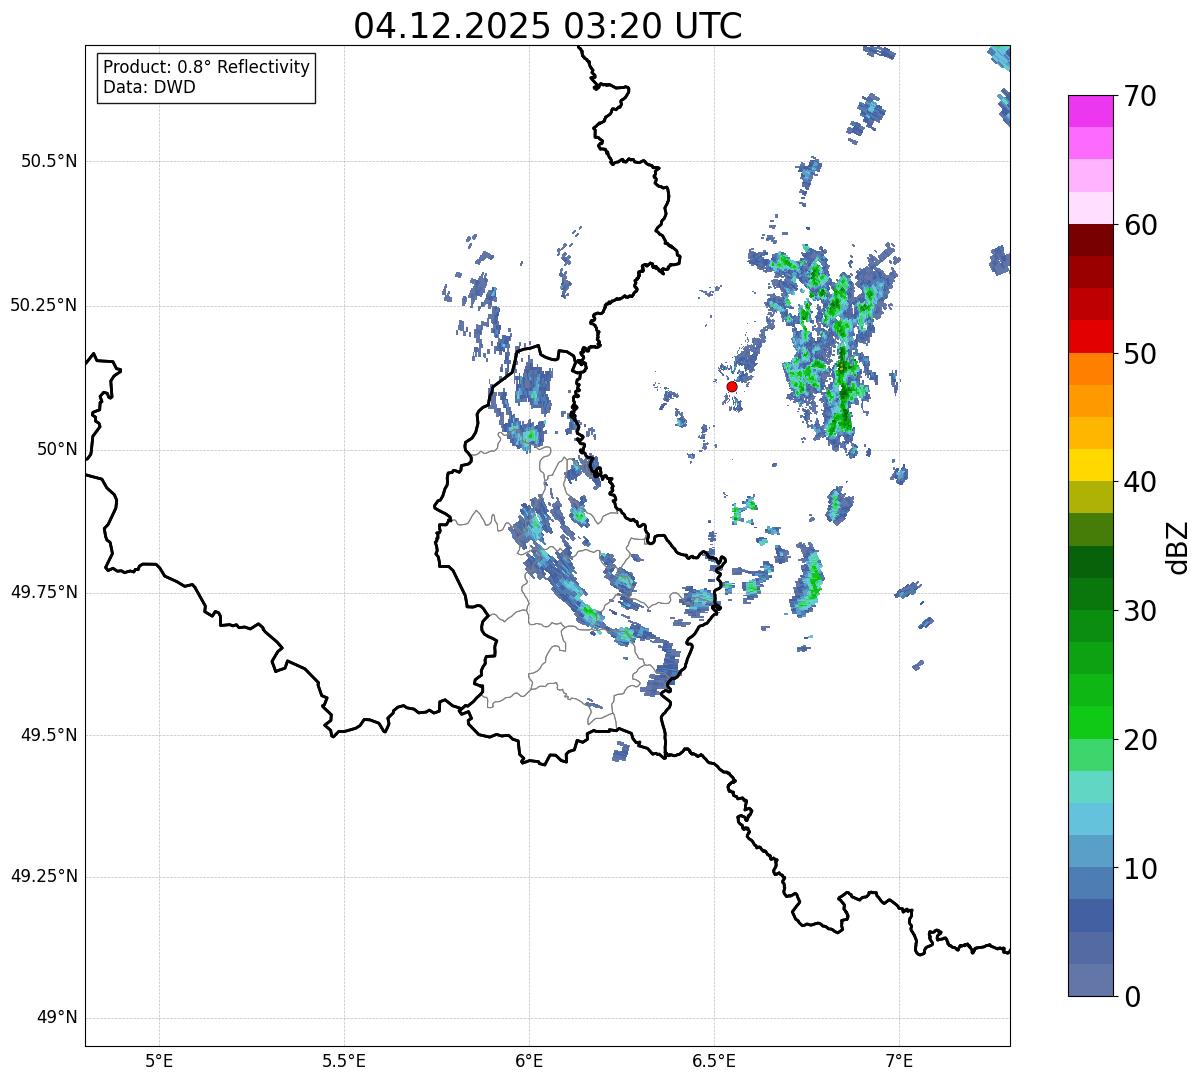The width and height of the screenshot is (1202, 1081).
Task: Click the 10 colorbar tick label
Action: (x=1140, y=869)
